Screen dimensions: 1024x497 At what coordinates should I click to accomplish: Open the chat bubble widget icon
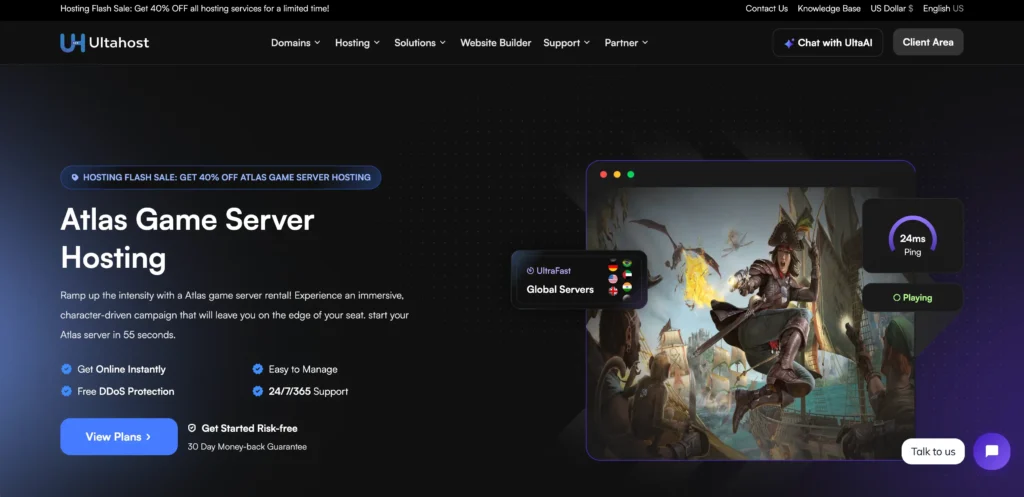click(x=991, y=451)
